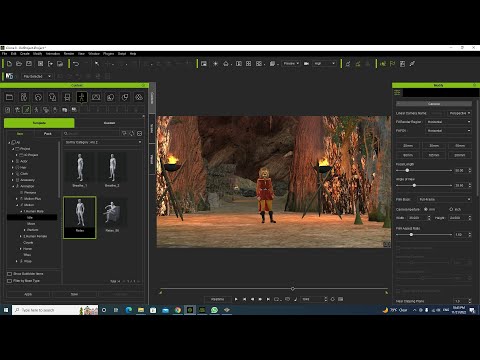Adjust the Film Aspect Ratio slider

(x=411, y=235)
